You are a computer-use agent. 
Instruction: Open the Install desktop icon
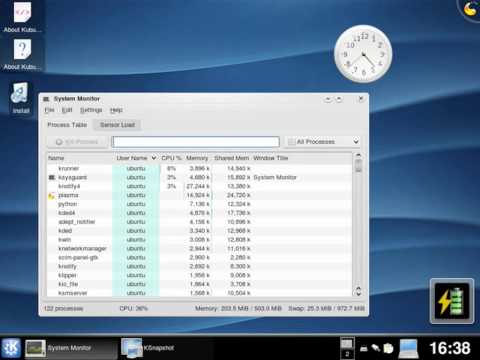[x=21, y=98]
